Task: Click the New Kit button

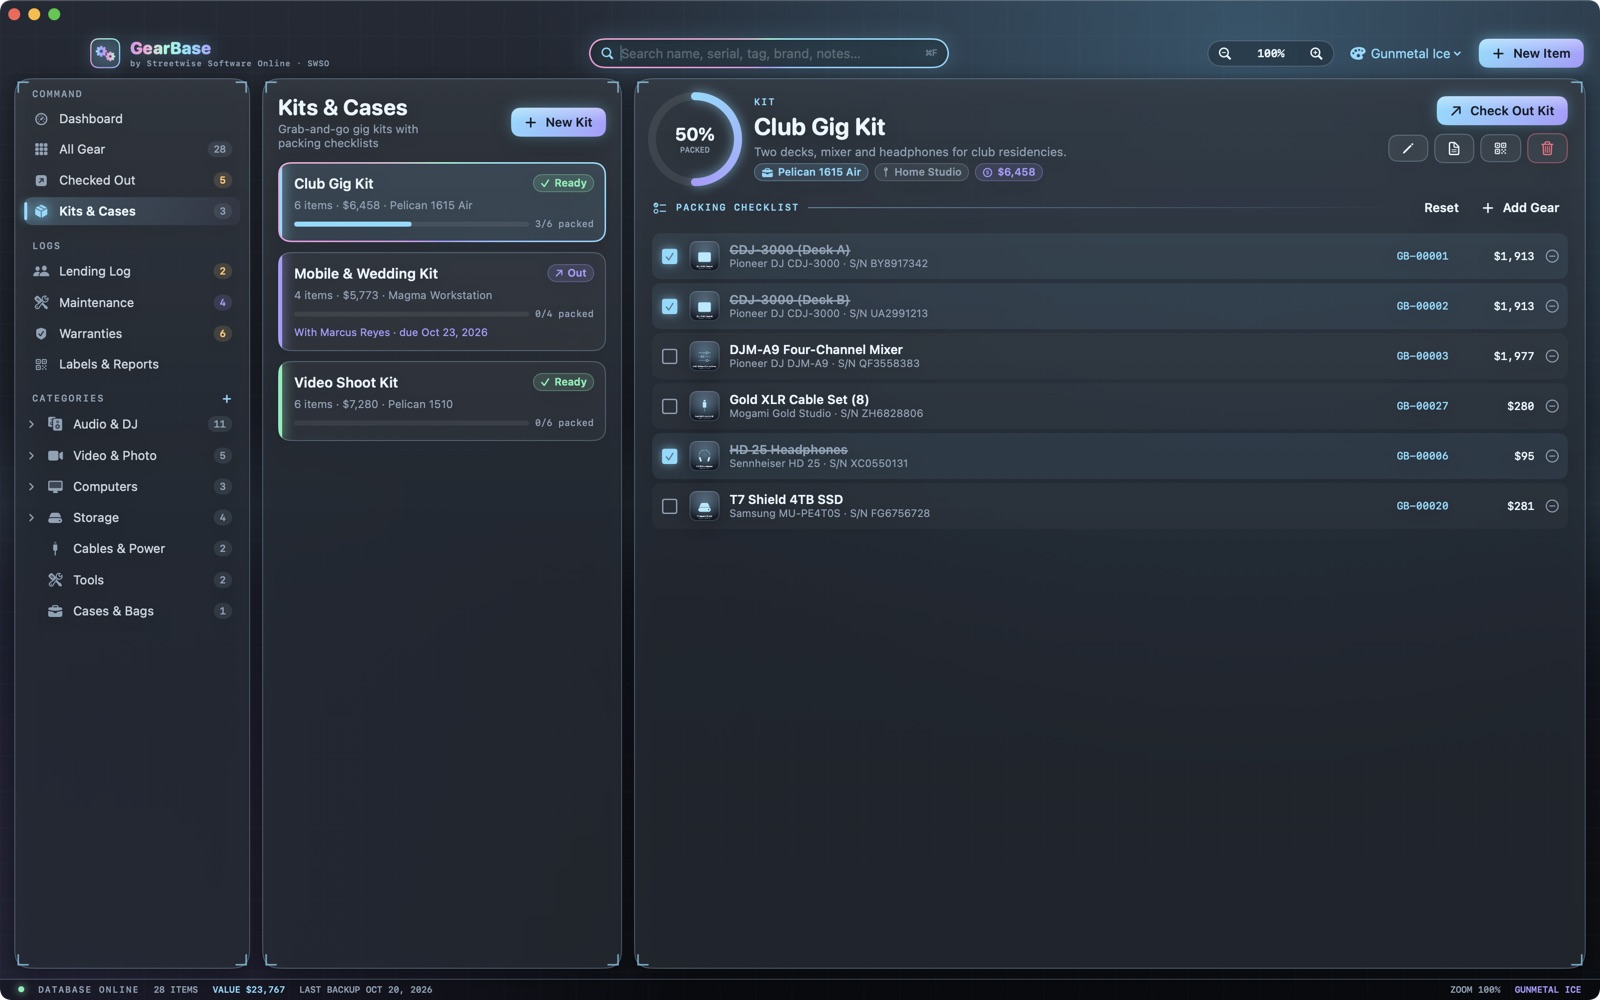Action: pyautogui.click(x=558, y=122)
